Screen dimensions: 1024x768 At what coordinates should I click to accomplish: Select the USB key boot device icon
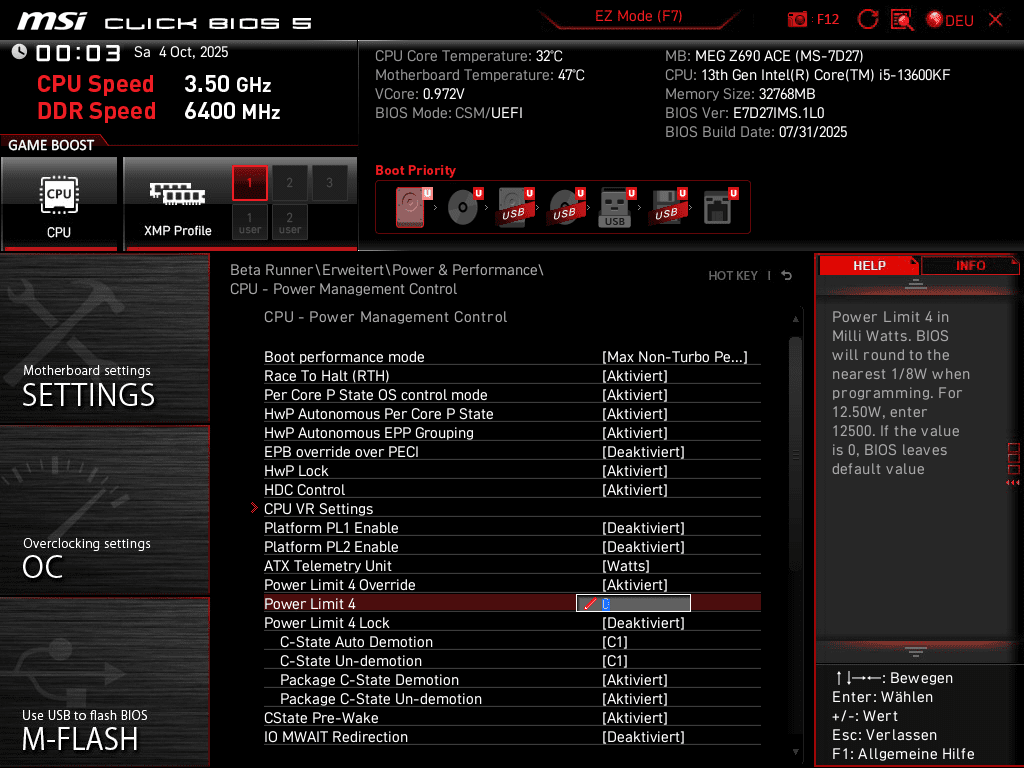616,208
